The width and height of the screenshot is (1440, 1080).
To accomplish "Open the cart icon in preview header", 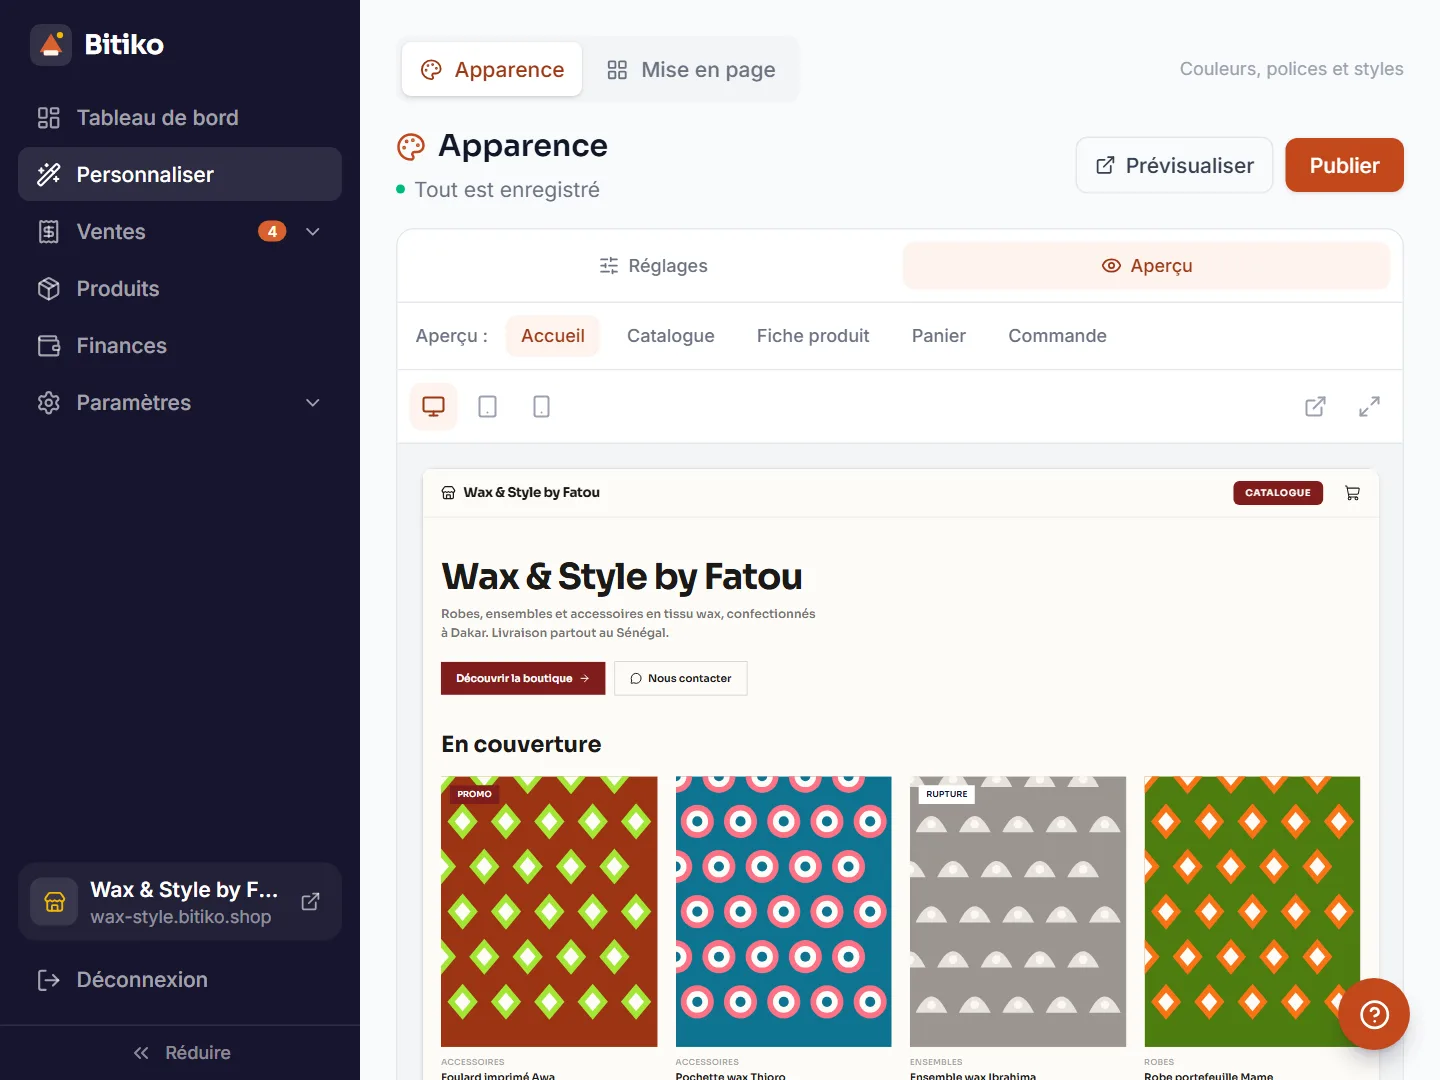I will [1352, 493].
